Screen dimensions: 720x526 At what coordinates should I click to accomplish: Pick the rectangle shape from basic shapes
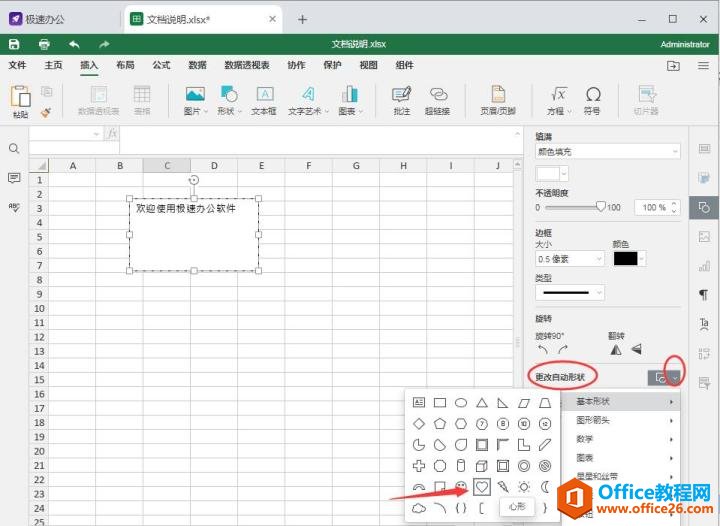440,403
